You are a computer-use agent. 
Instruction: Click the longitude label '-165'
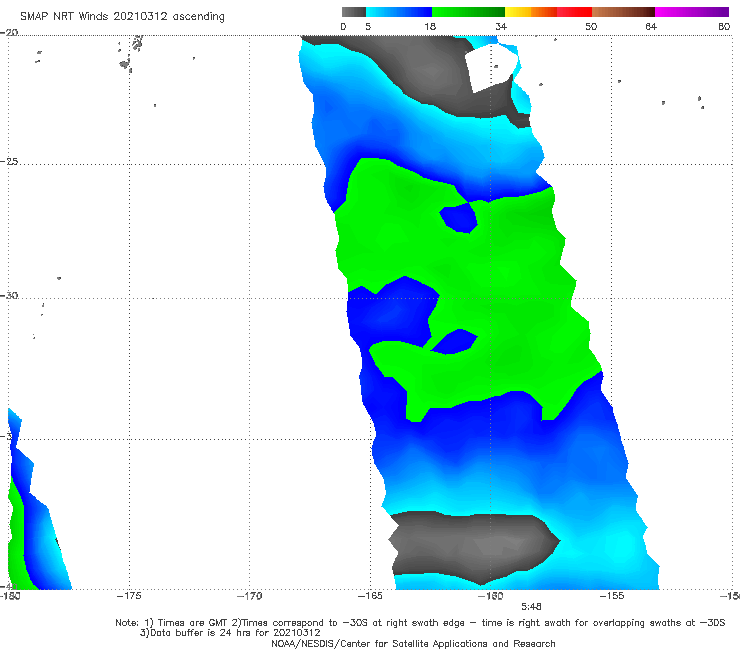tap(370, 596)
